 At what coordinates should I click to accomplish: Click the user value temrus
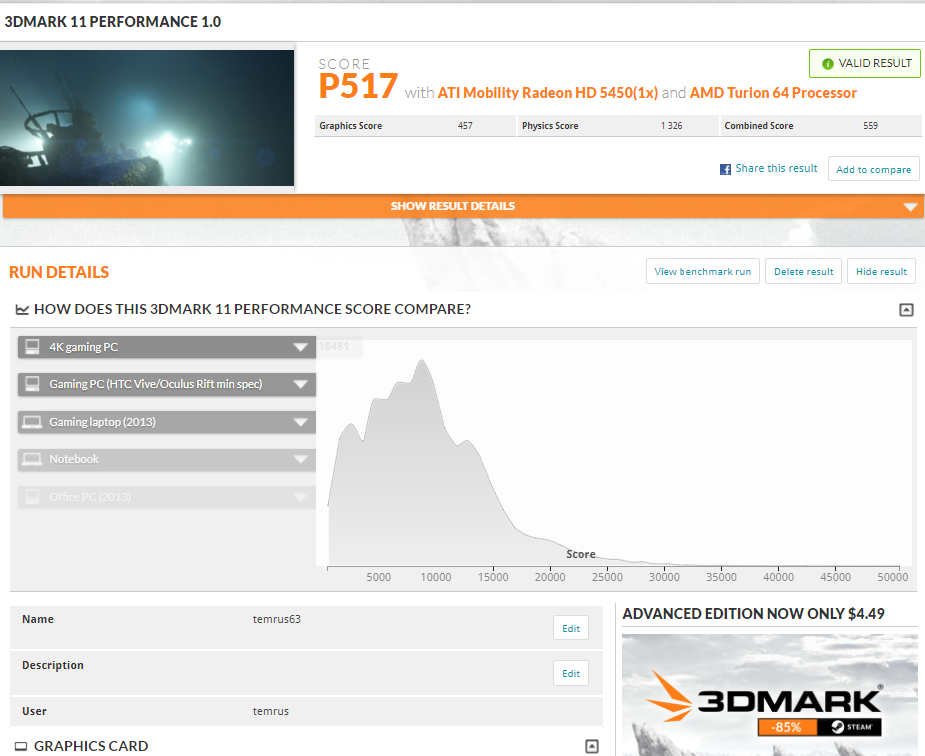[x=271, y=711]
